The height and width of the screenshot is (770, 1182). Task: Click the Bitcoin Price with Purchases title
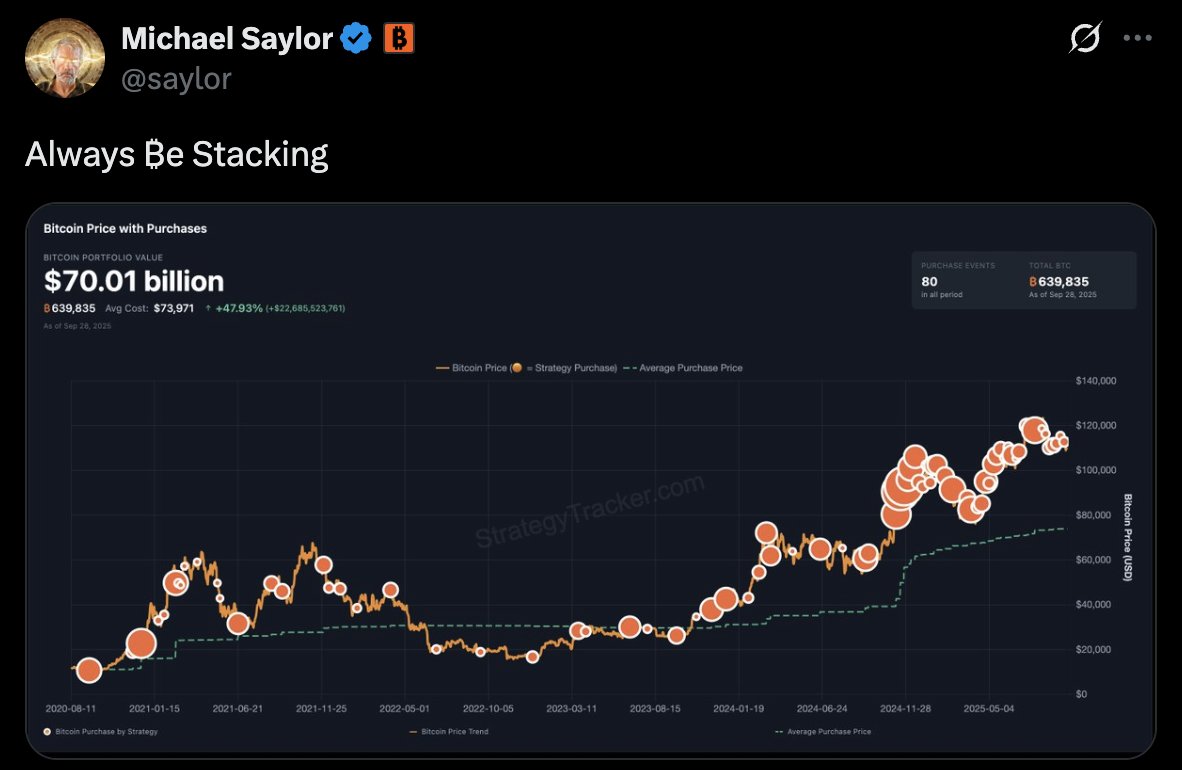[x=125, y=228]
